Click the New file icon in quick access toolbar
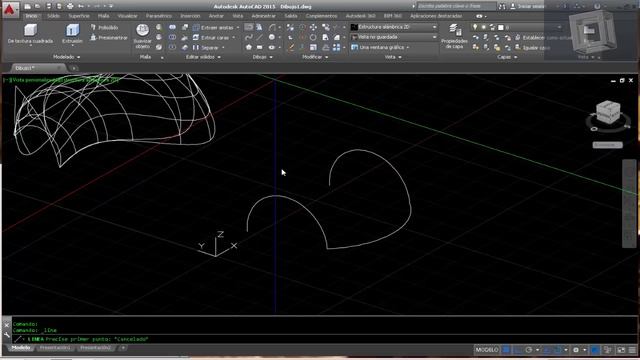 click(28, 6)
